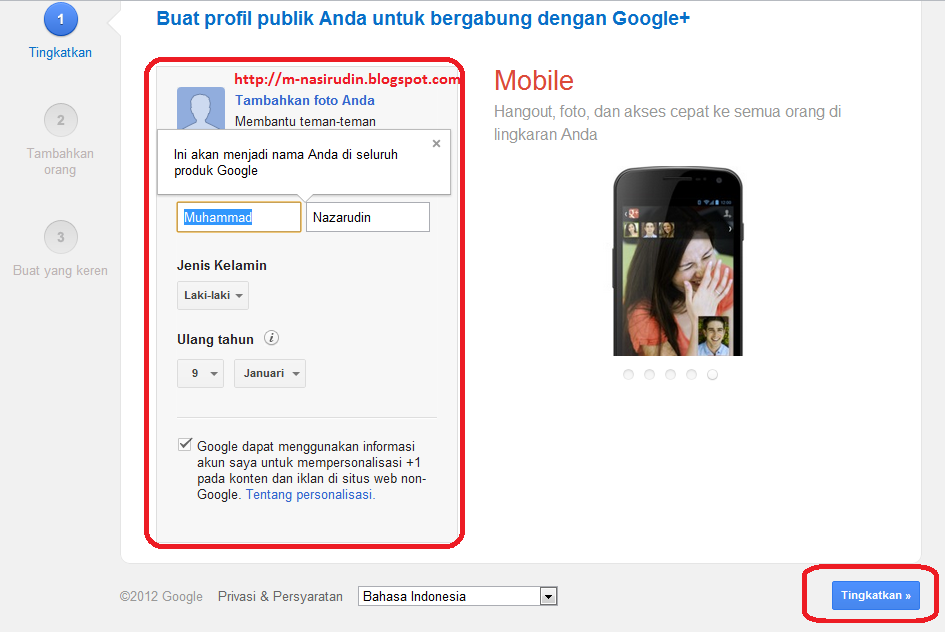Select the first carousel dot
Screen dimensions: 945x632
point(629,375)
